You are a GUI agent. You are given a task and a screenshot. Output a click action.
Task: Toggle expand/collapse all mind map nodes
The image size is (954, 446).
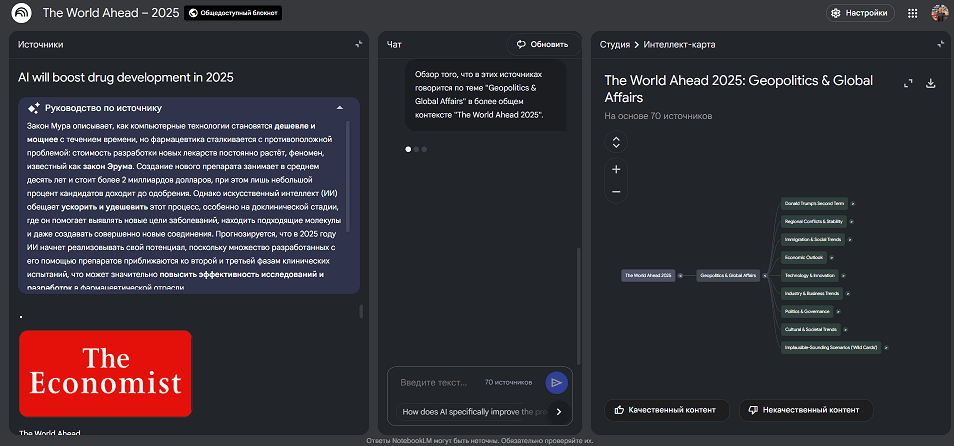(x=616, y=142)
